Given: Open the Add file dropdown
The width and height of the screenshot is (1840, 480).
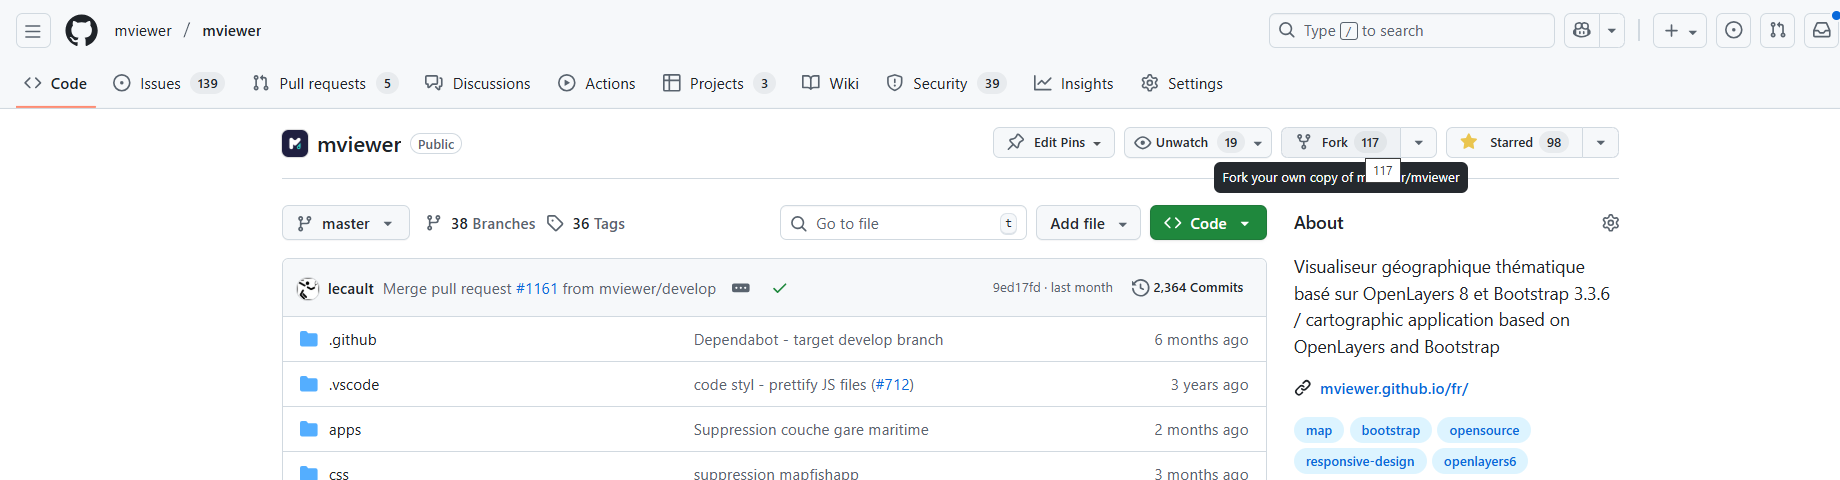Looking at the screenshot, I should [x=1089, y=223].
